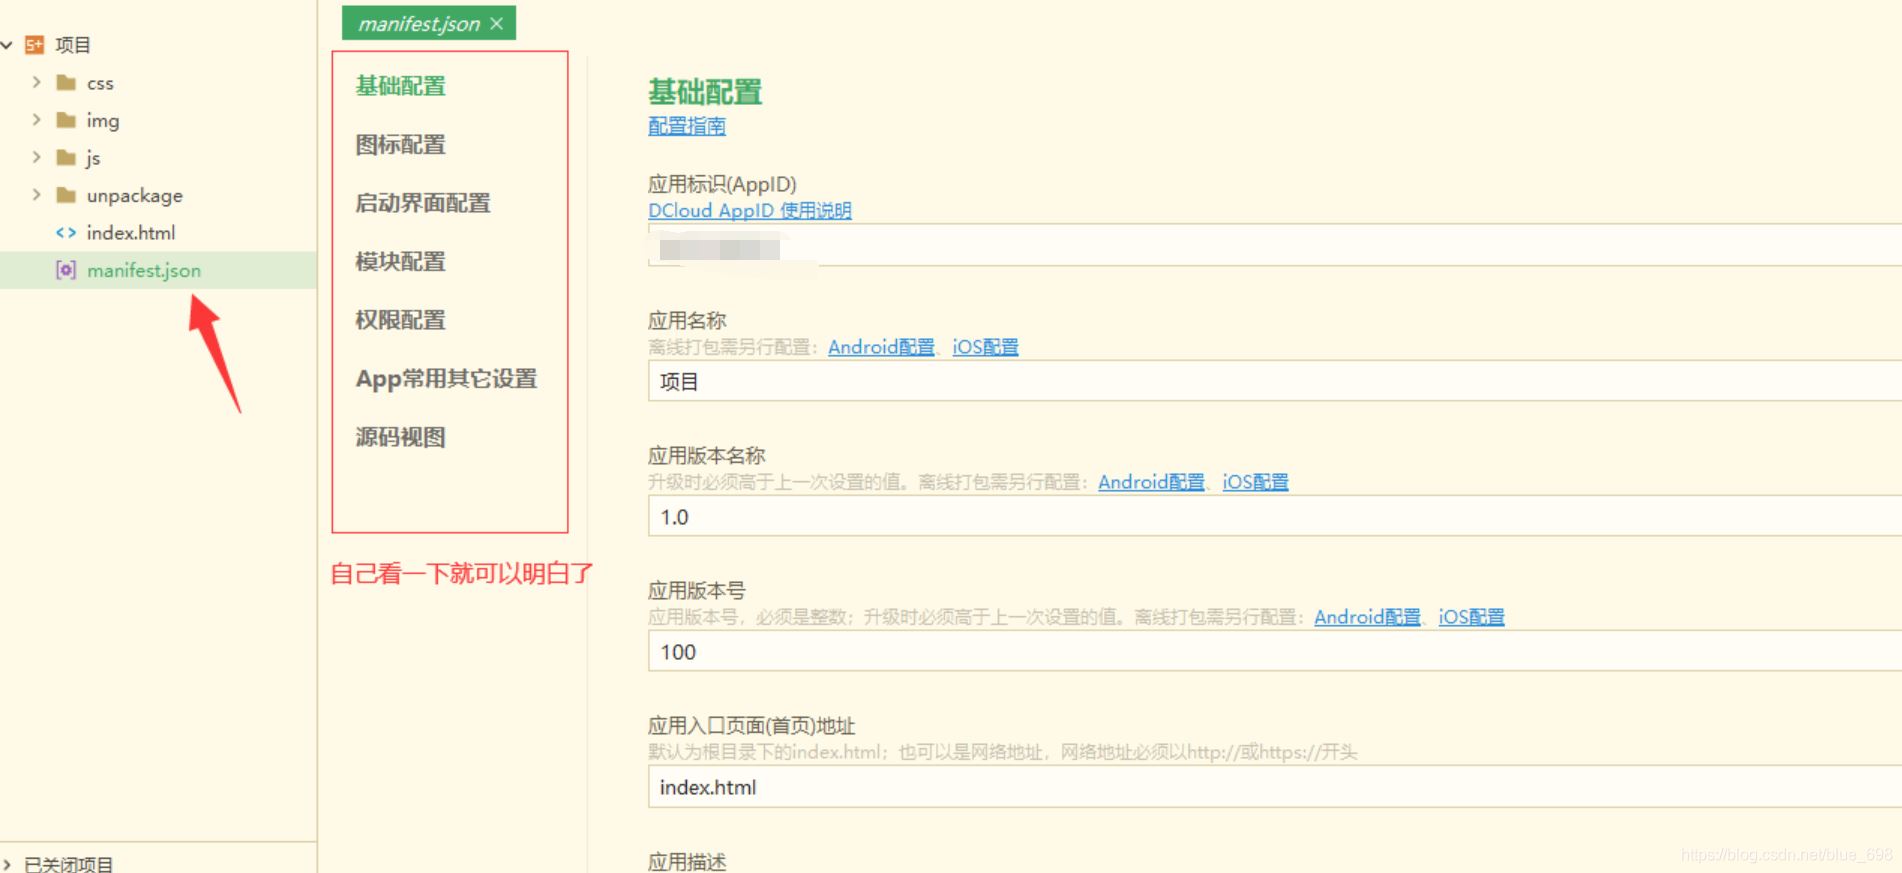The height and width of the screenshot is (873, 1902).
Task: Open DCloud AppID 使用说明 link
Action: coord(749,211)
